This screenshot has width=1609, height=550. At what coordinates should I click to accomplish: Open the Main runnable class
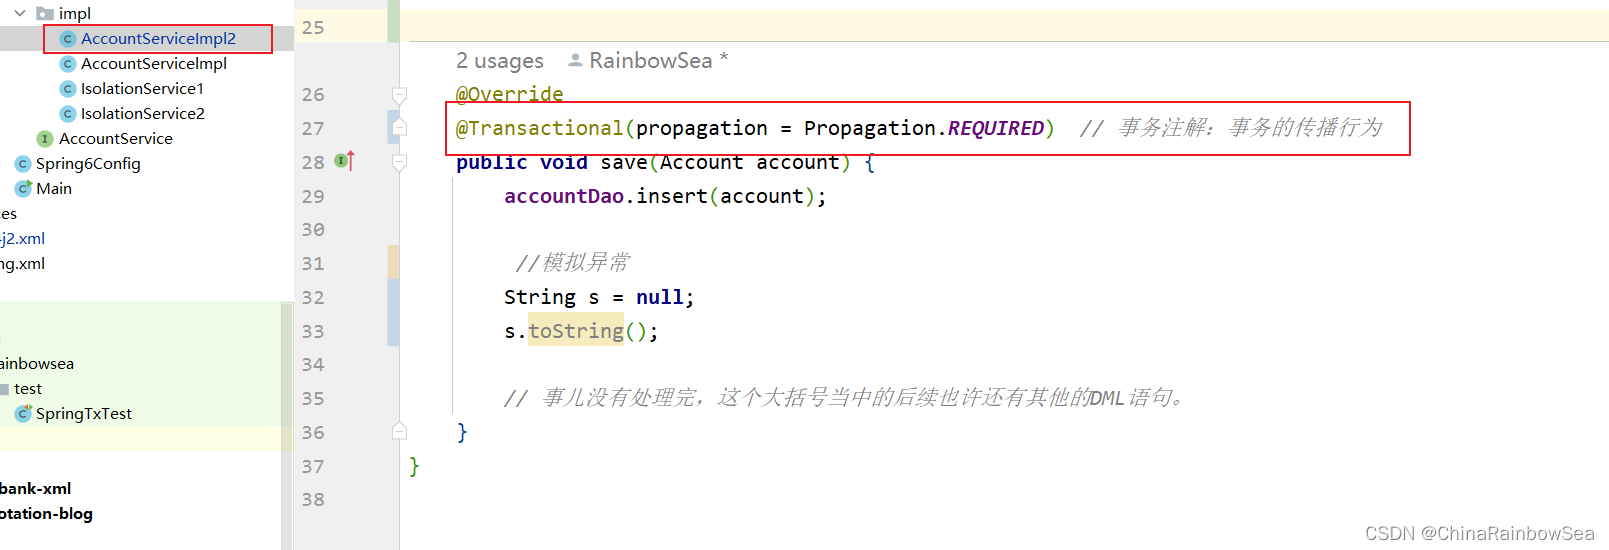[x=54, y=188]
